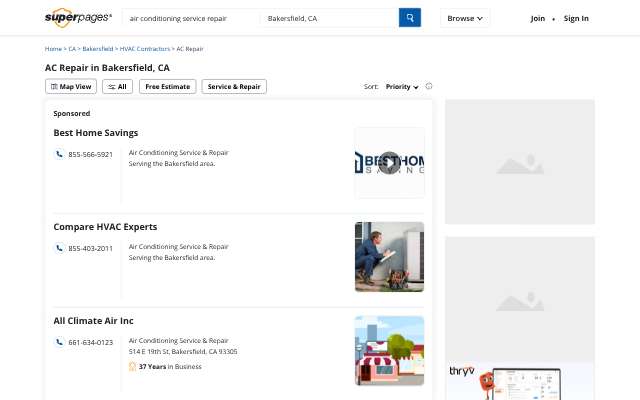This screenshot has width=640, height=400.
Task: Open the Bakersfield breadcrumb link
Action: click(x=98, y=49)
